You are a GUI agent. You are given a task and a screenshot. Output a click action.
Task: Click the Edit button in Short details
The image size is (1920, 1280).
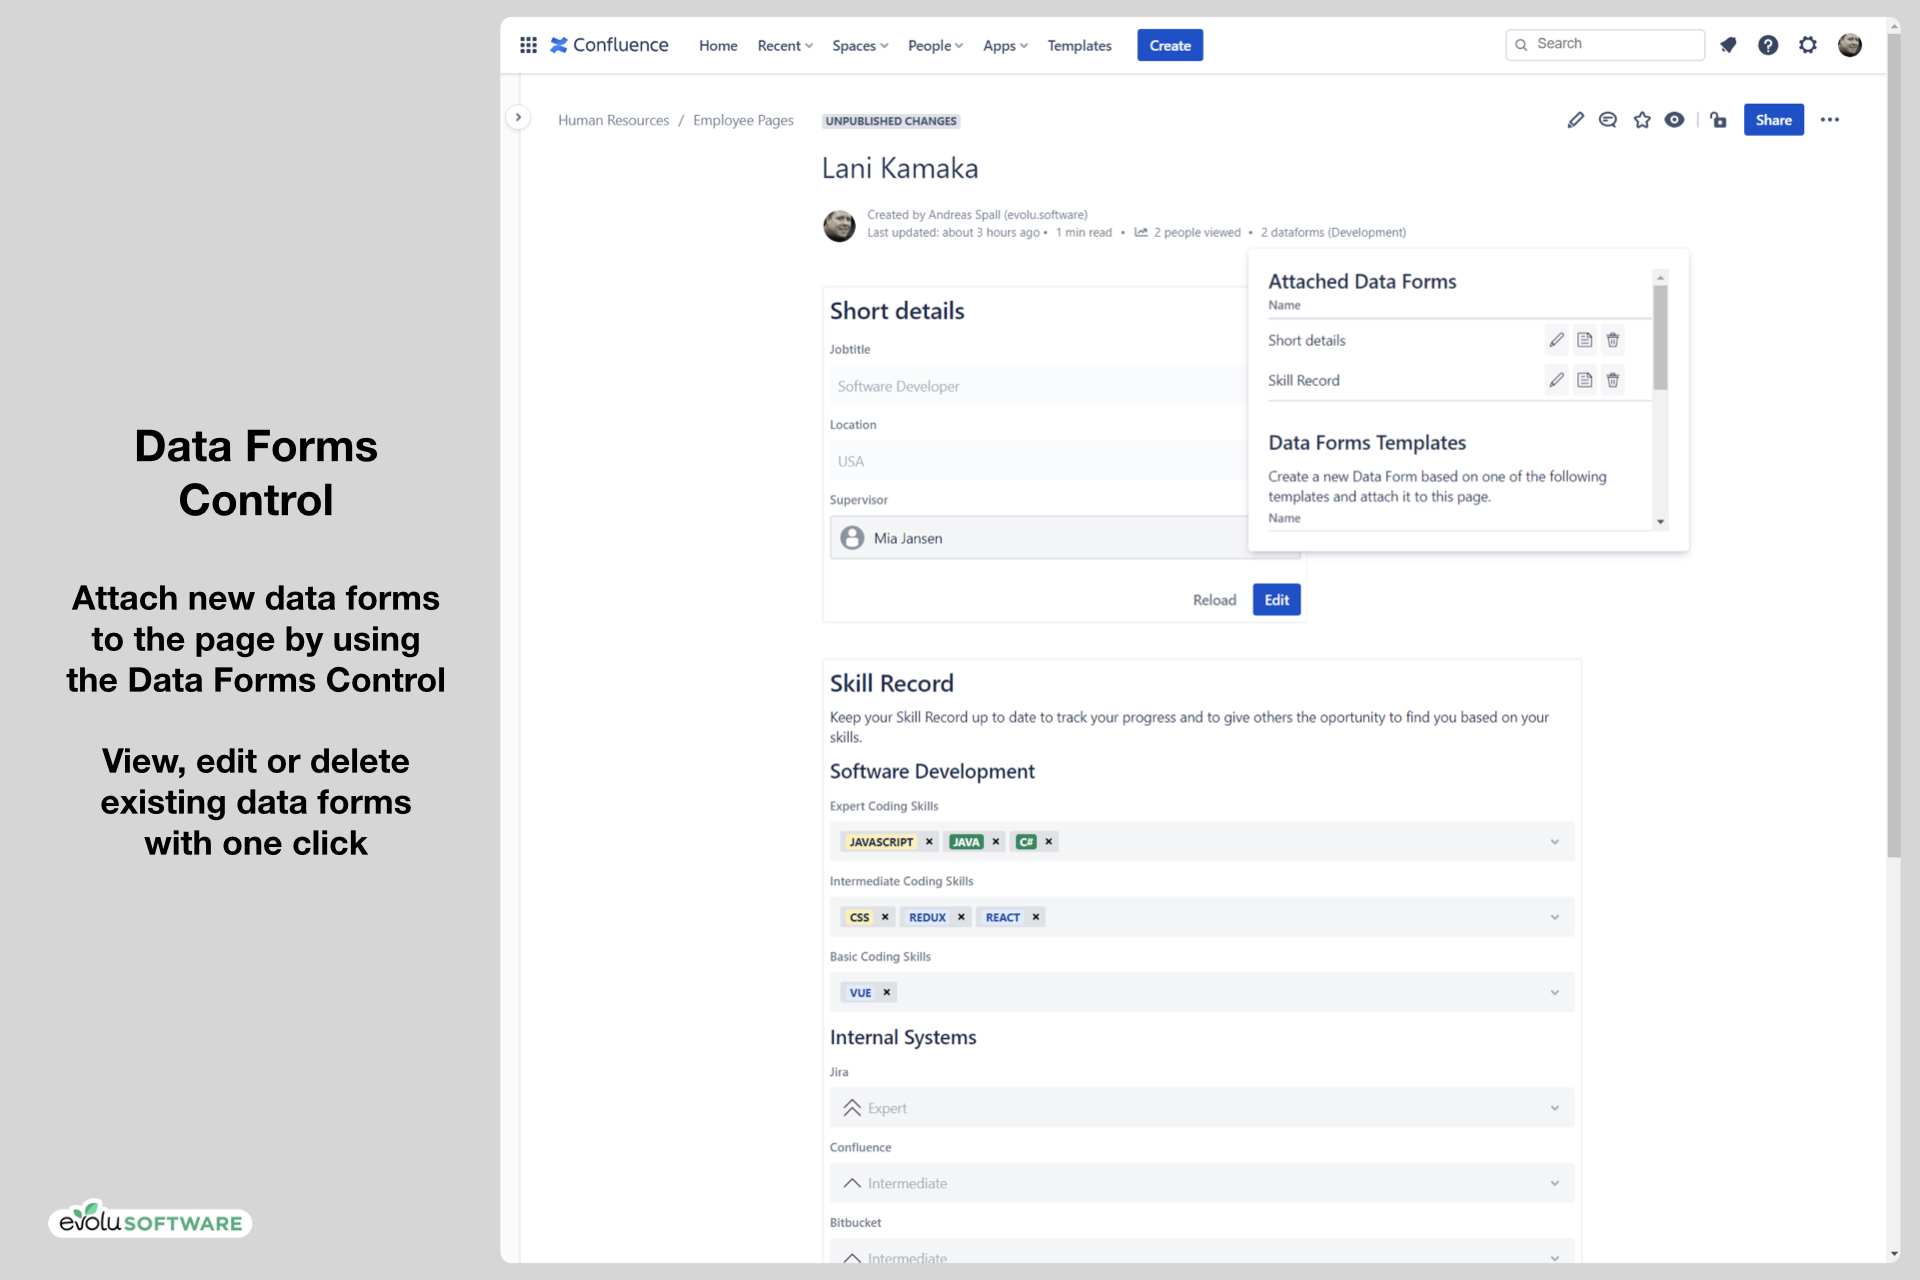pos(1276,600)
